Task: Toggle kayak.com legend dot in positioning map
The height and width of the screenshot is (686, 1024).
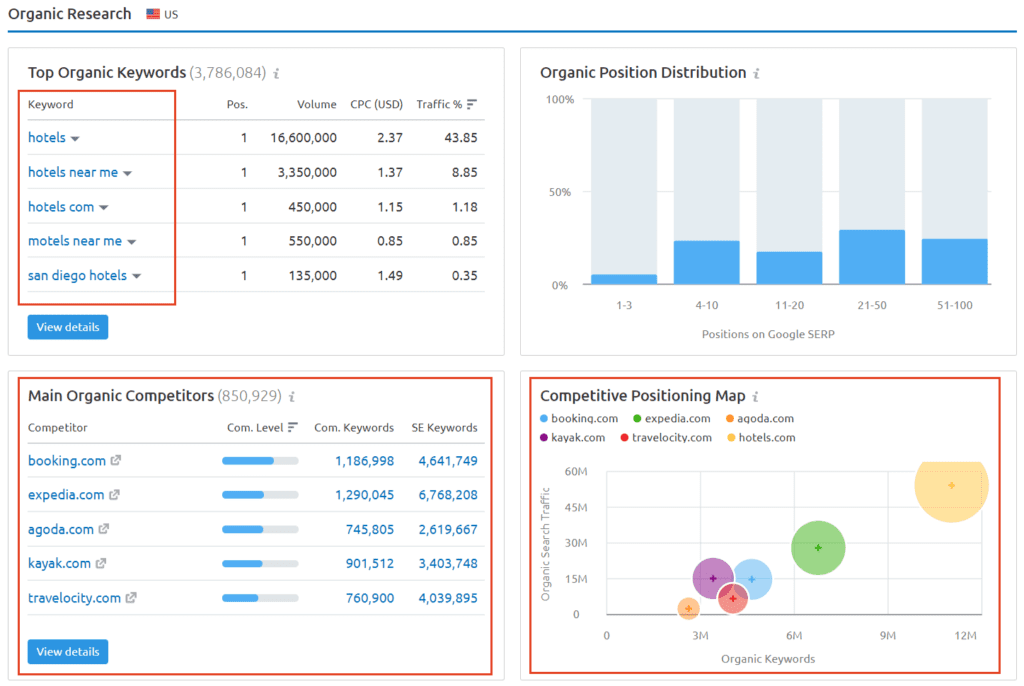Action: point(544,438)
